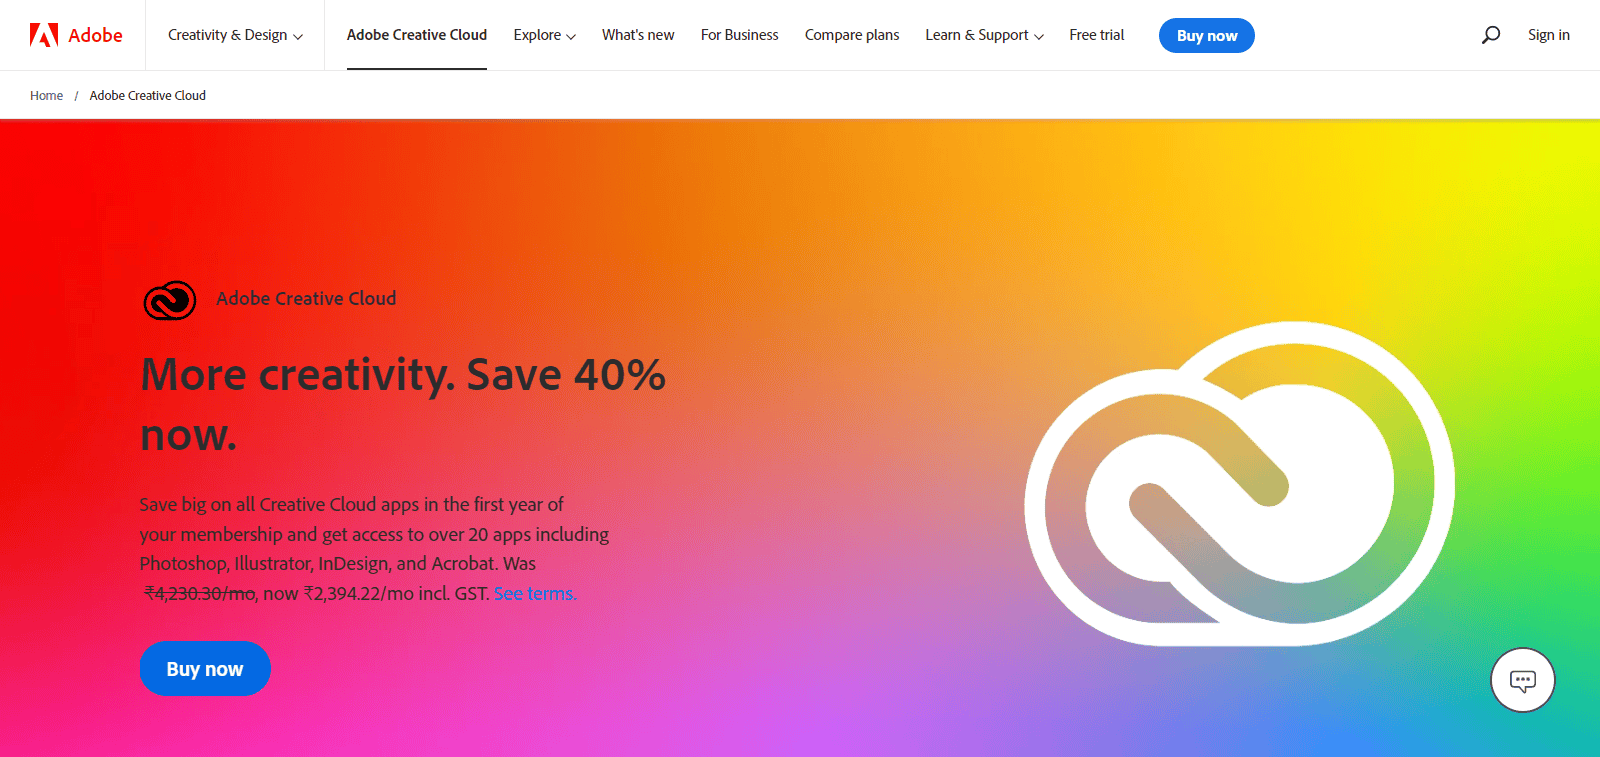Expand the Explore menu
The height and width of the screenshot is (757, 1600).
pos(544,35)
